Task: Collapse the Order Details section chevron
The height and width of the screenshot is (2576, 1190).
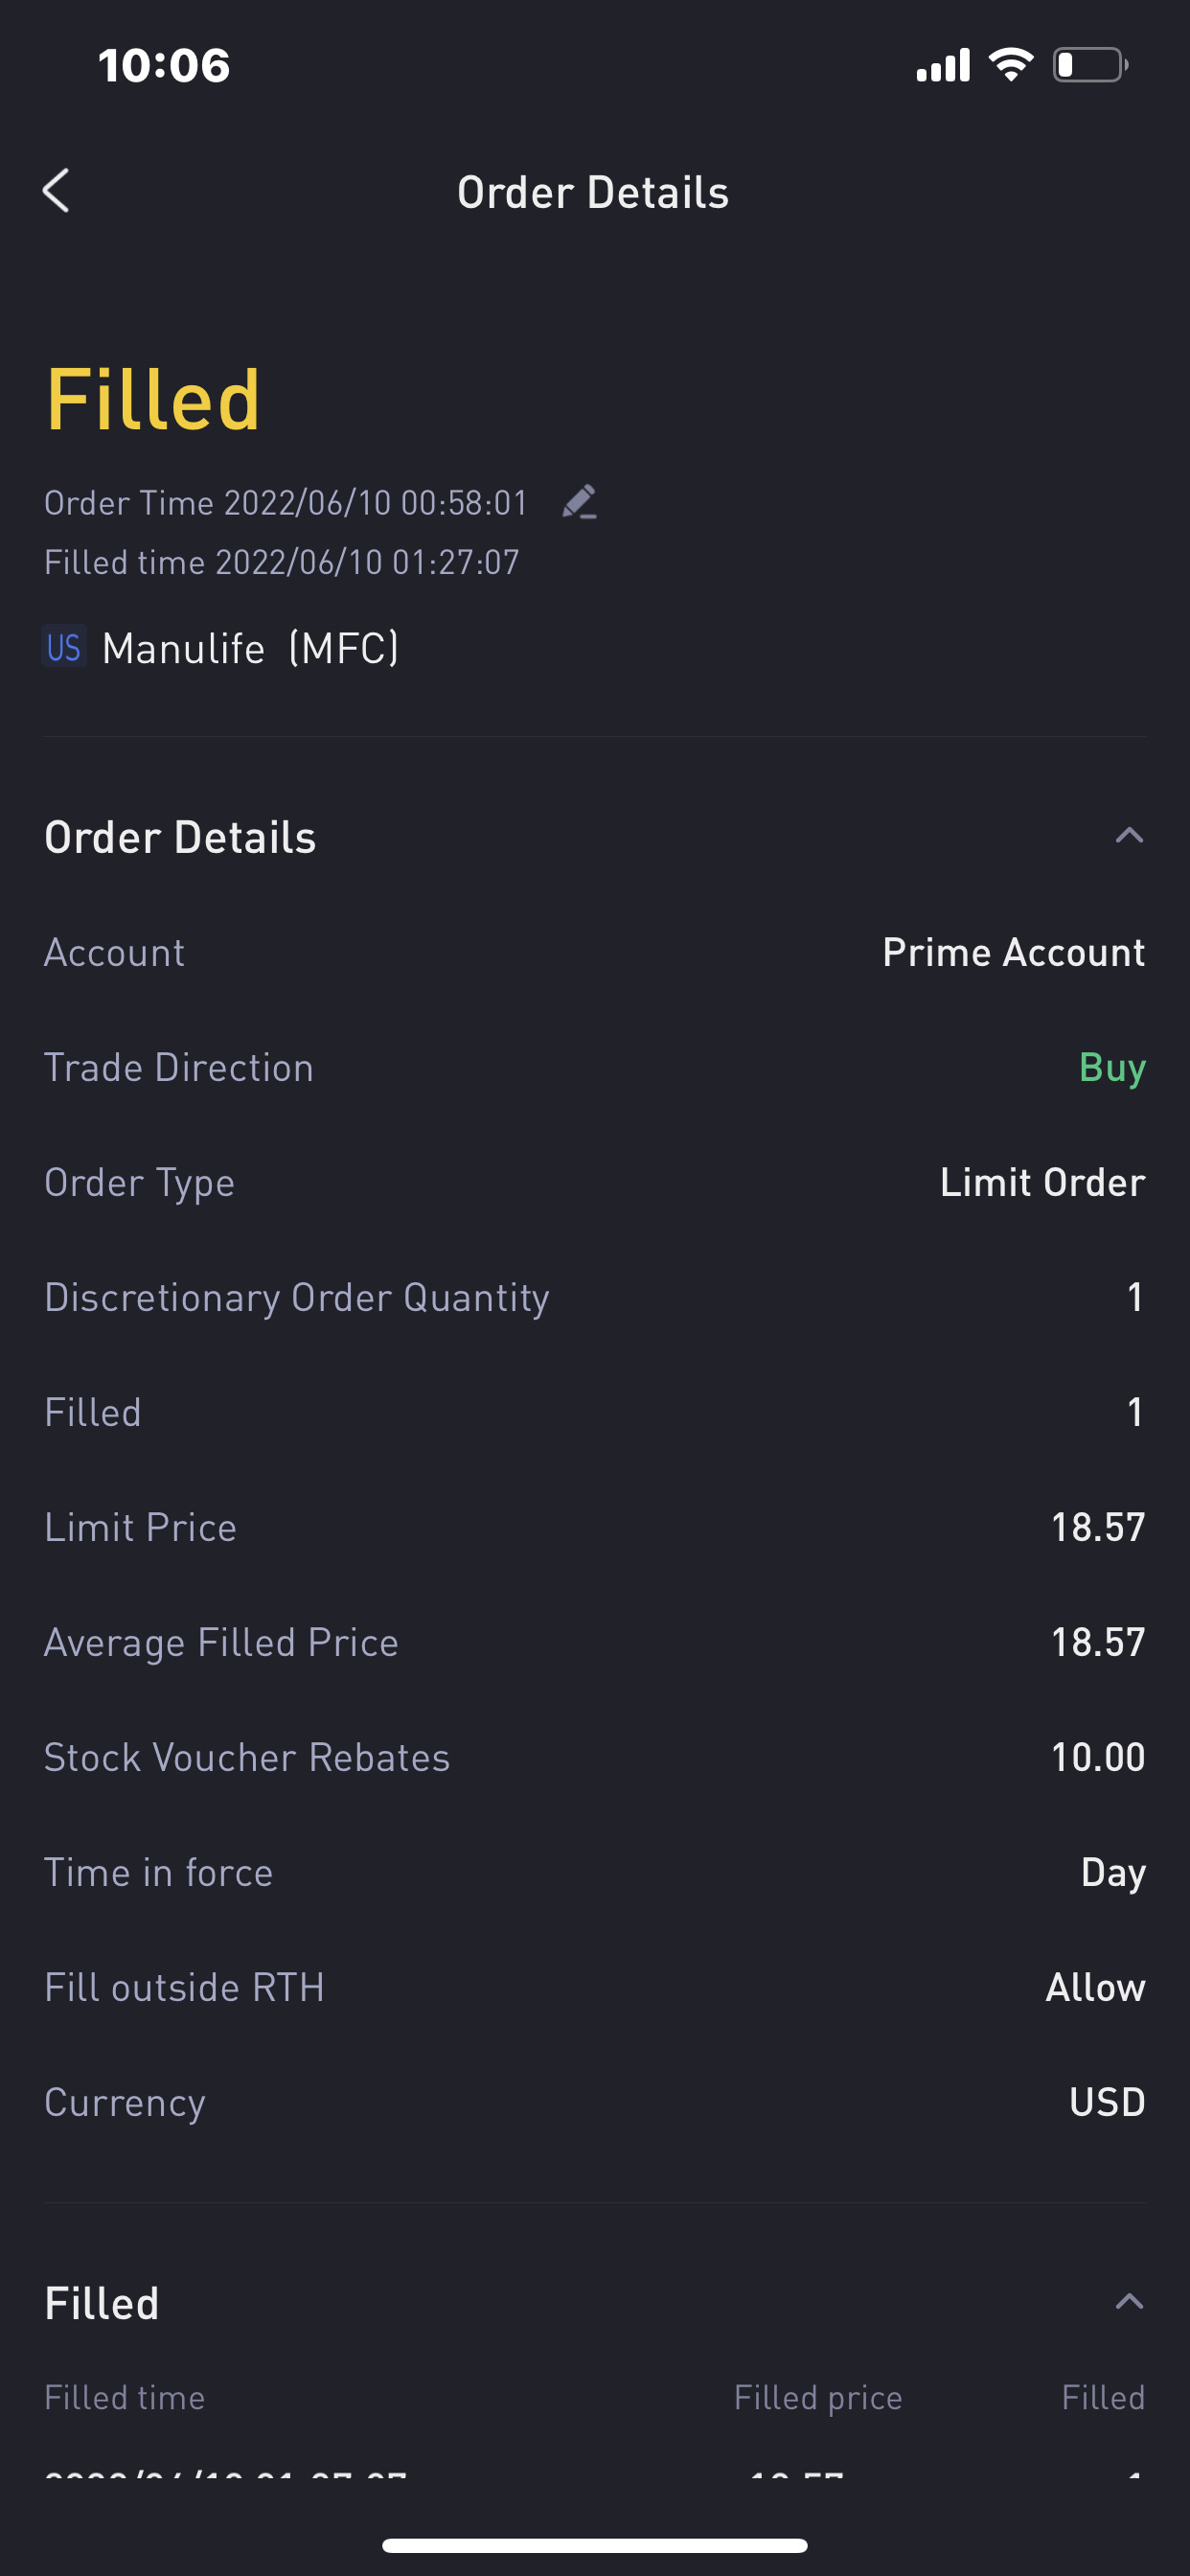Action: point(1128,836)
